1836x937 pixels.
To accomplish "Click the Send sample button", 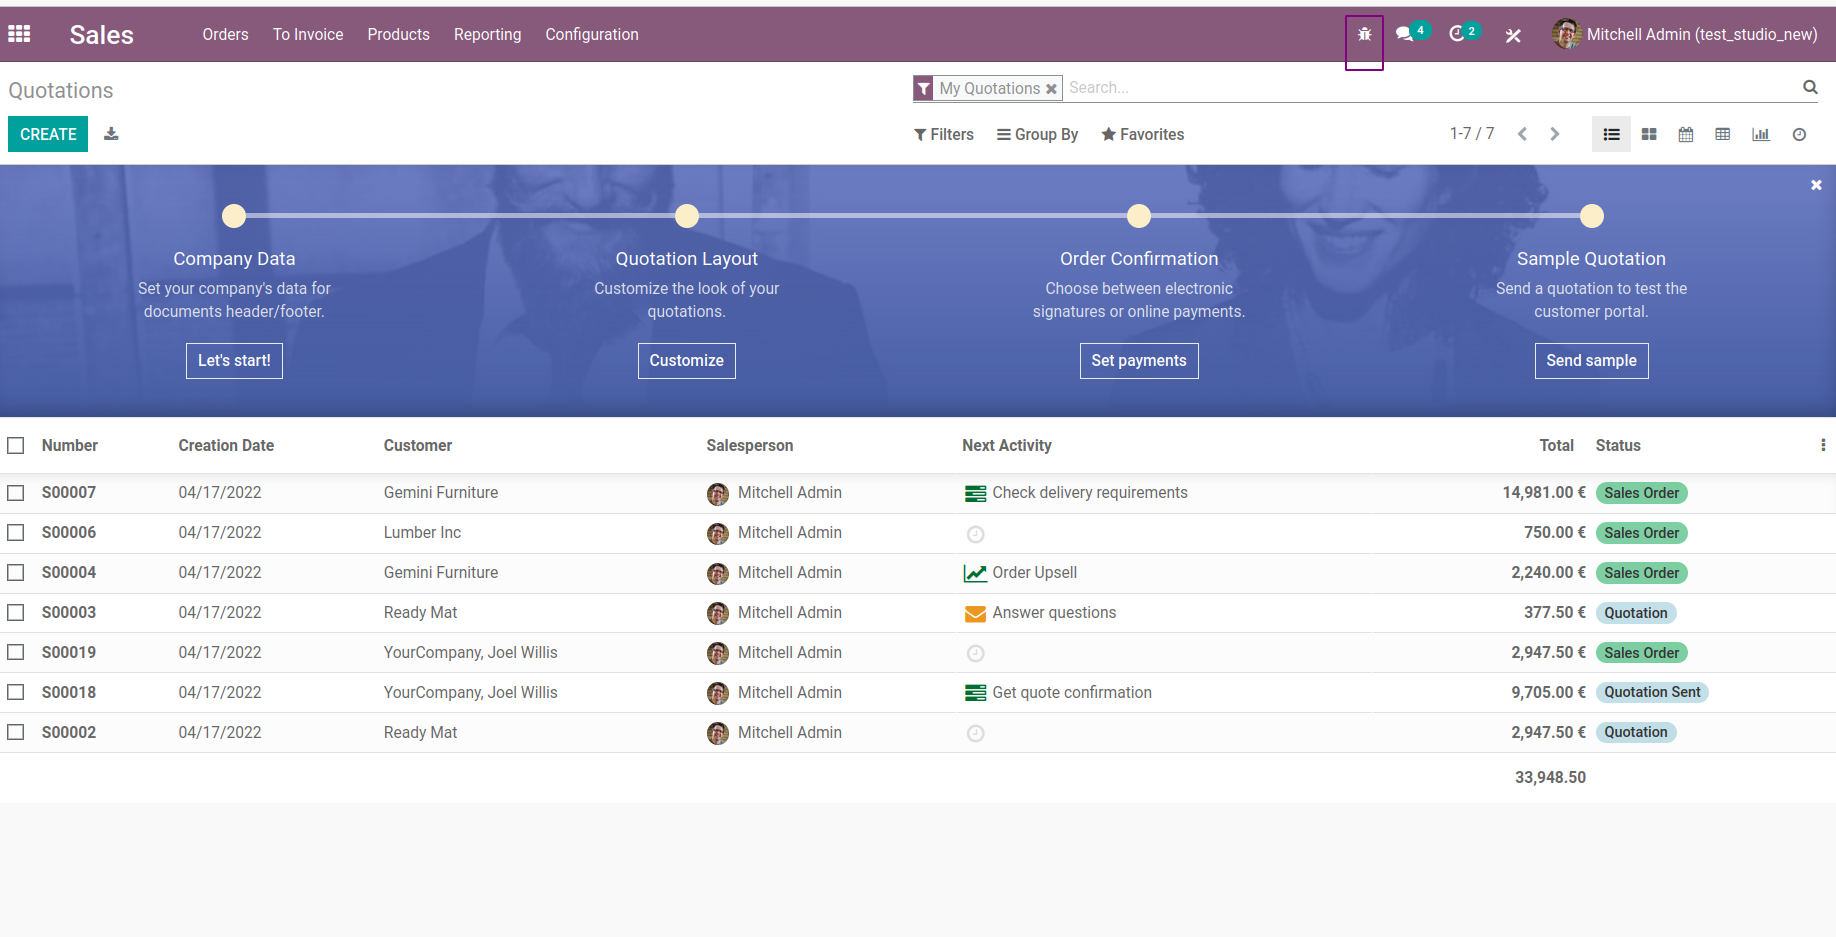I will click(x=1591, y=361).
